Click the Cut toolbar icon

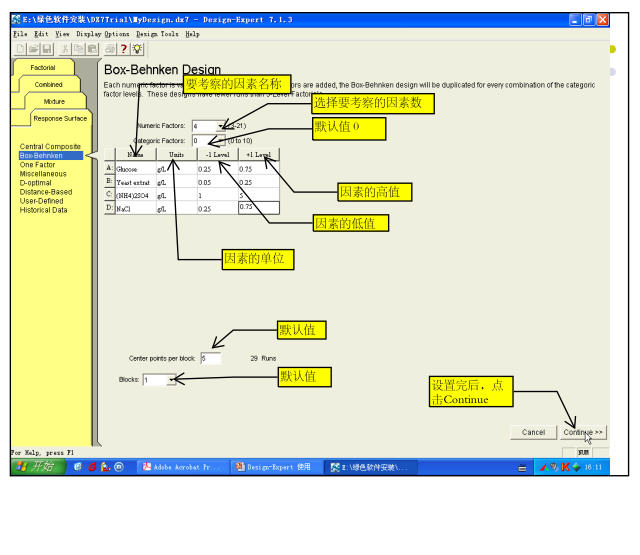pyautogui.click(x=65, y=48)
